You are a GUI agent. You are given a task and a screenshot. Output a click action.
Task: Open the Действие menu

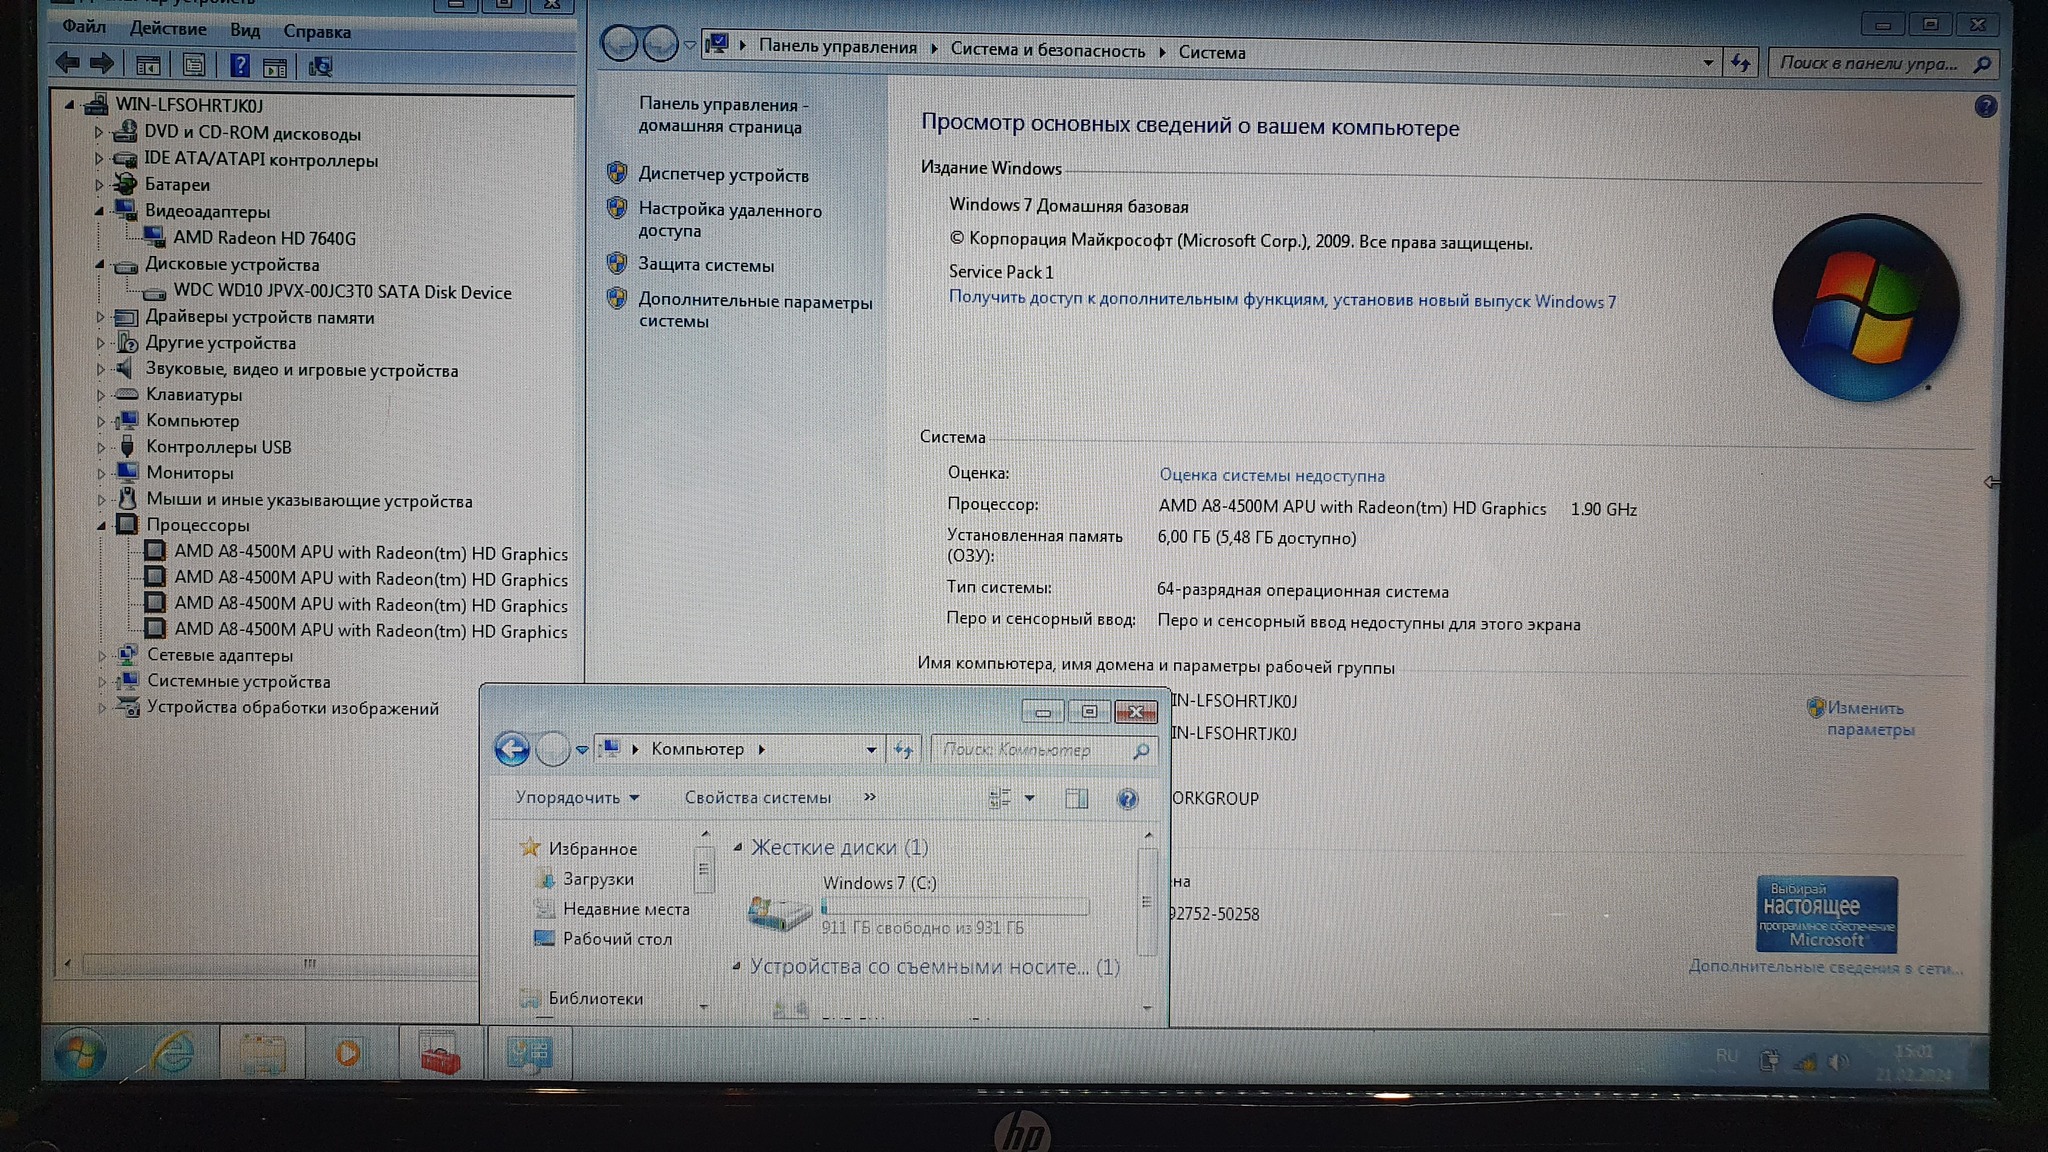(168, 29)
